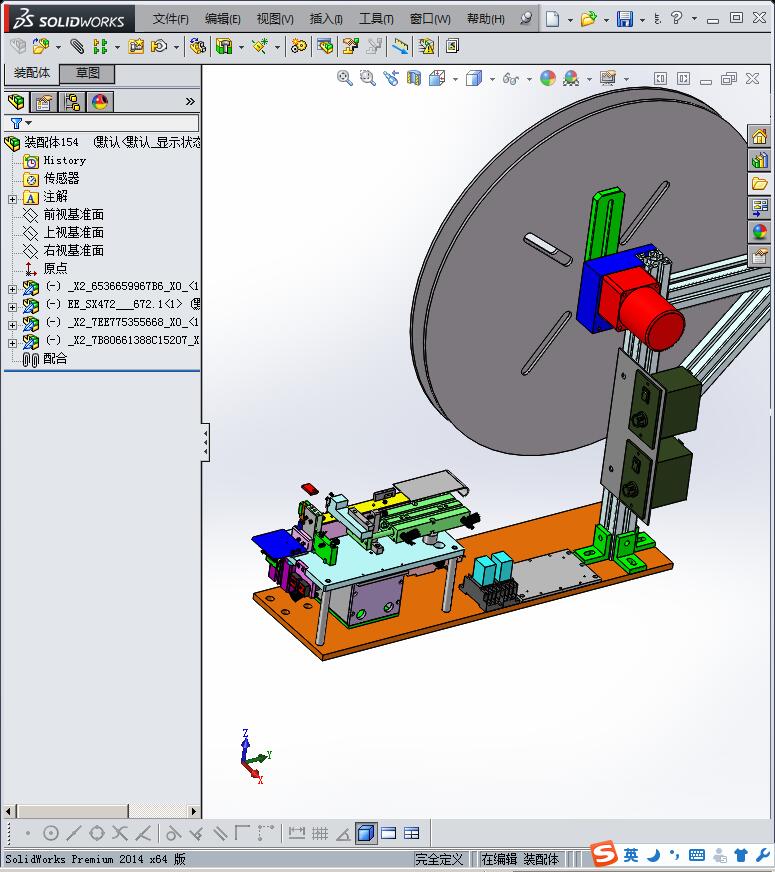
Task: Click the Linear Component Pattern icon
Action: point(100,46)
